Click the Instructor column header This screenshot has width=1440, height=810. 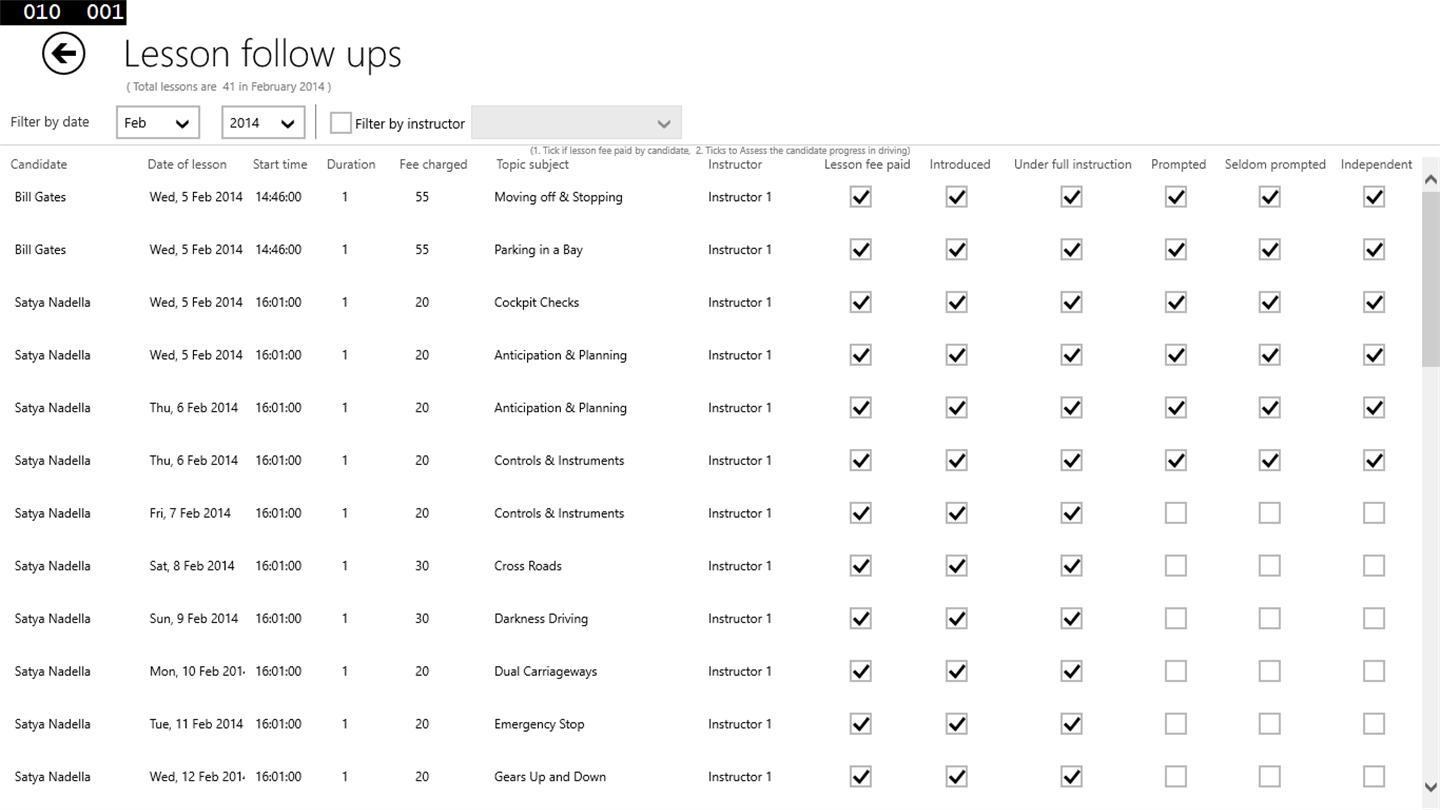[x=735, y=164]
